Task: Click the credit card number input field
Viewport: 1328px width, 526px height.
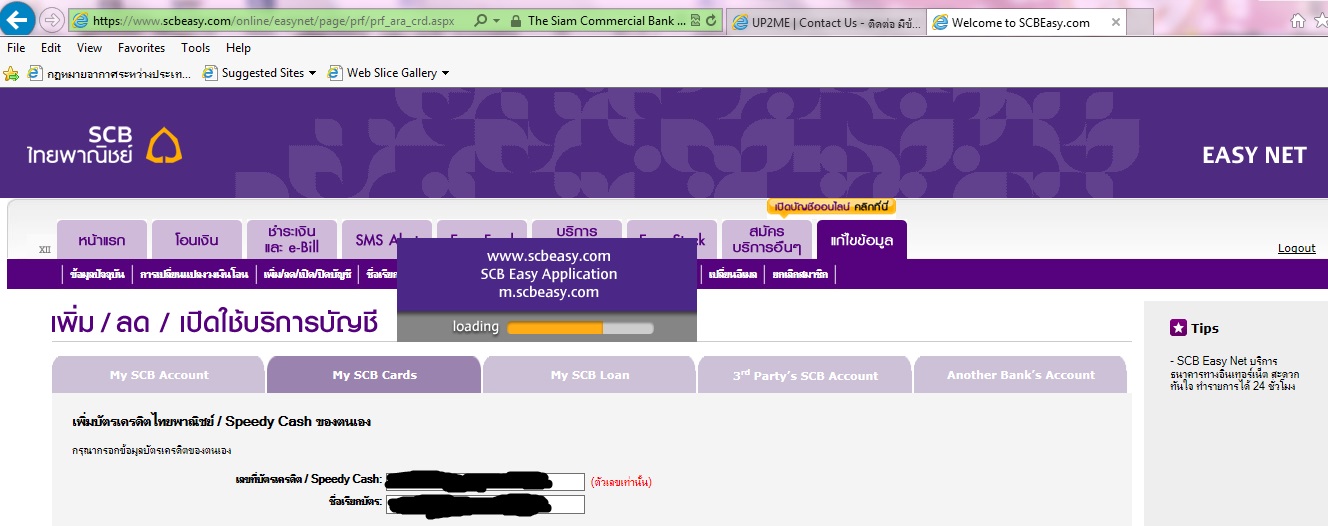Action: [x=485, y=482]
